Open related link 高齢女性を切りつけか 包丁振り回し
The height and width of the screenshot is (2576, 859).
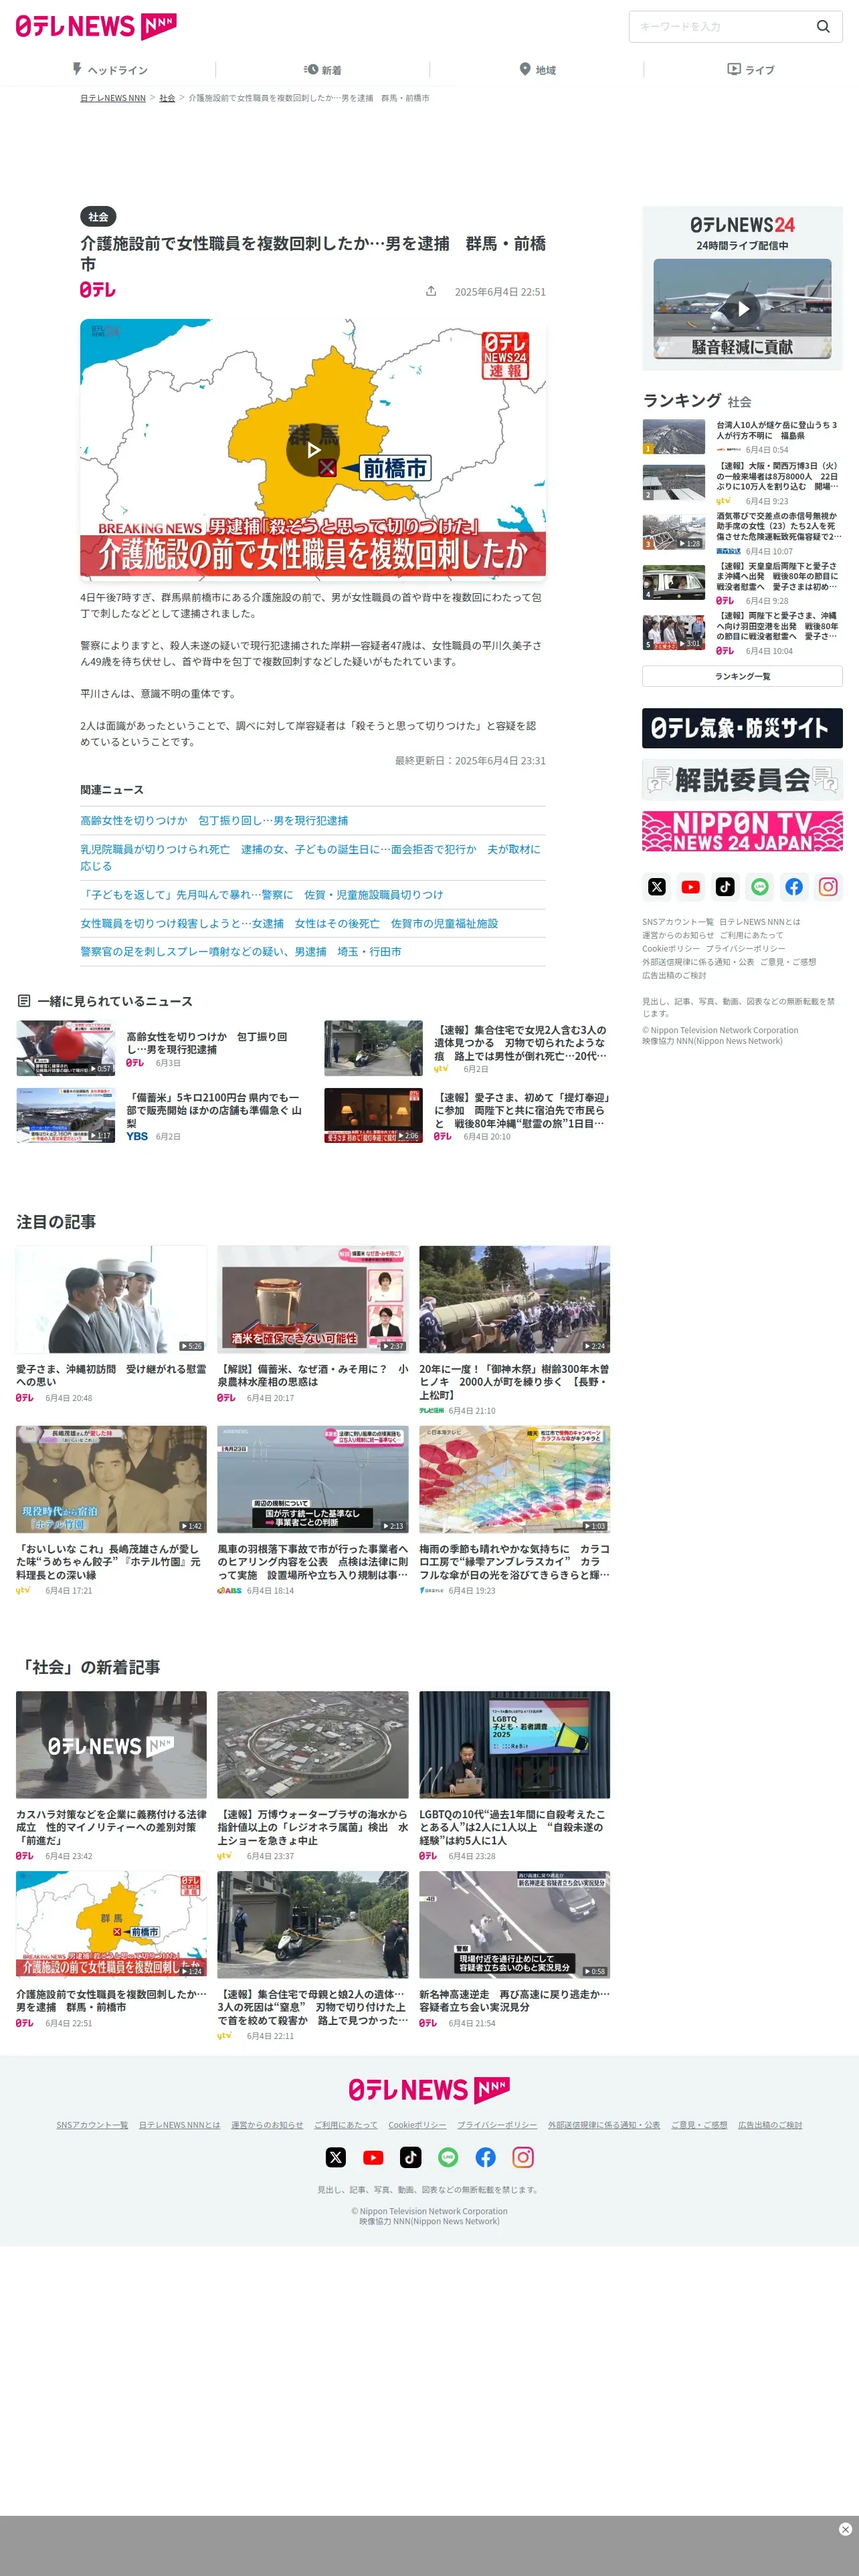pyautogui.click(x=214, y=820)
